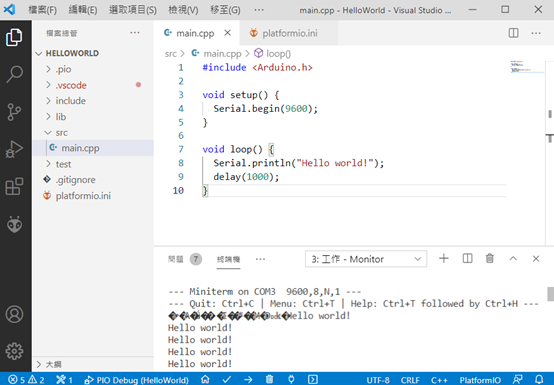This screenshot has width=554, height=385.
Task: Click main.cpp in the editor breadcrumb
Action: (222, 54)
